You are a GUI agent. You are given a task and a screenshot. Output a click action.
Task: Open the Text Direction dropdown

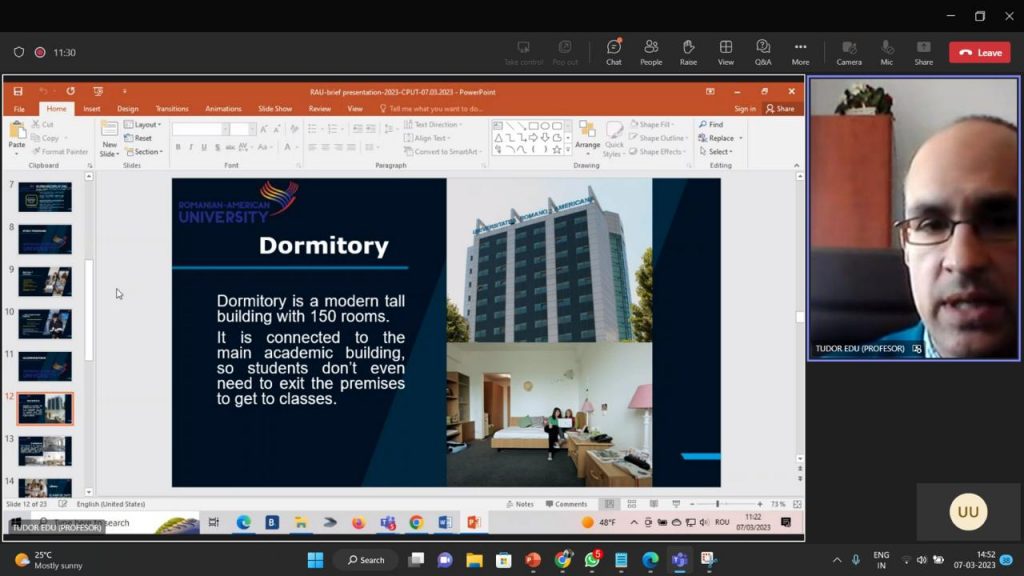coord(433,124)
